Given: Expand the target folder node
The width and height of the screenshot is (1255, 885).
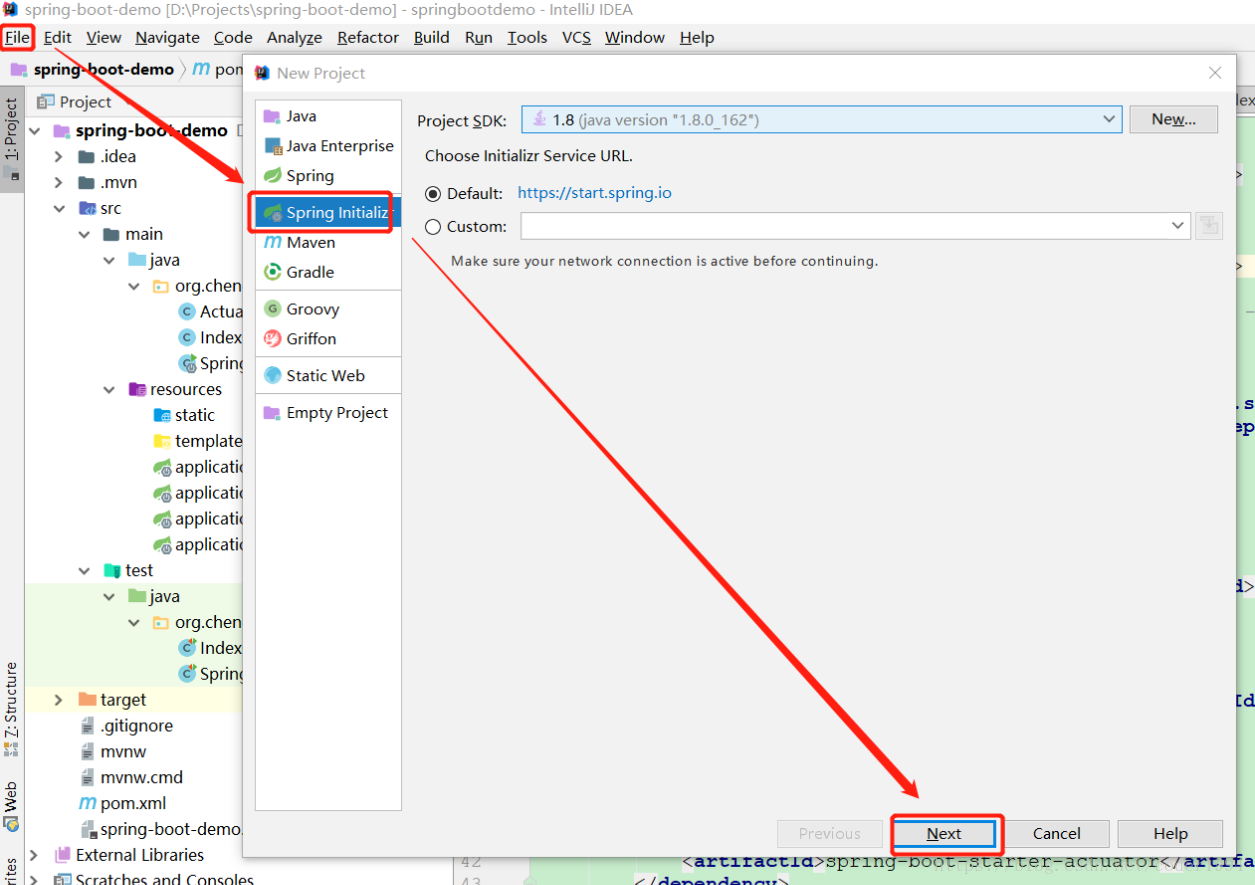Looking at the screenshot, I should click(59, 700).
